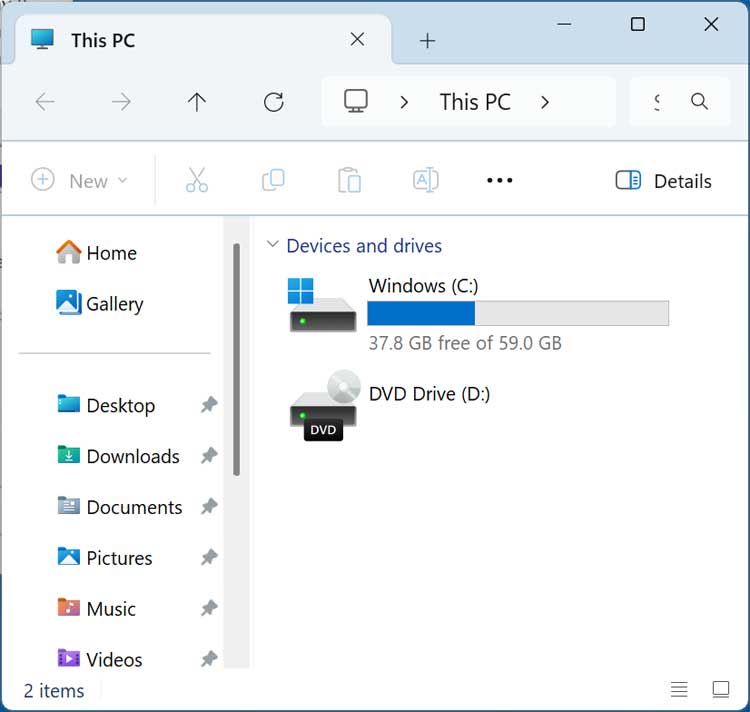The height and width of the screenshot is (712, 750).
Task: Open the Downloads folder in sidebar
Action: 118,456
